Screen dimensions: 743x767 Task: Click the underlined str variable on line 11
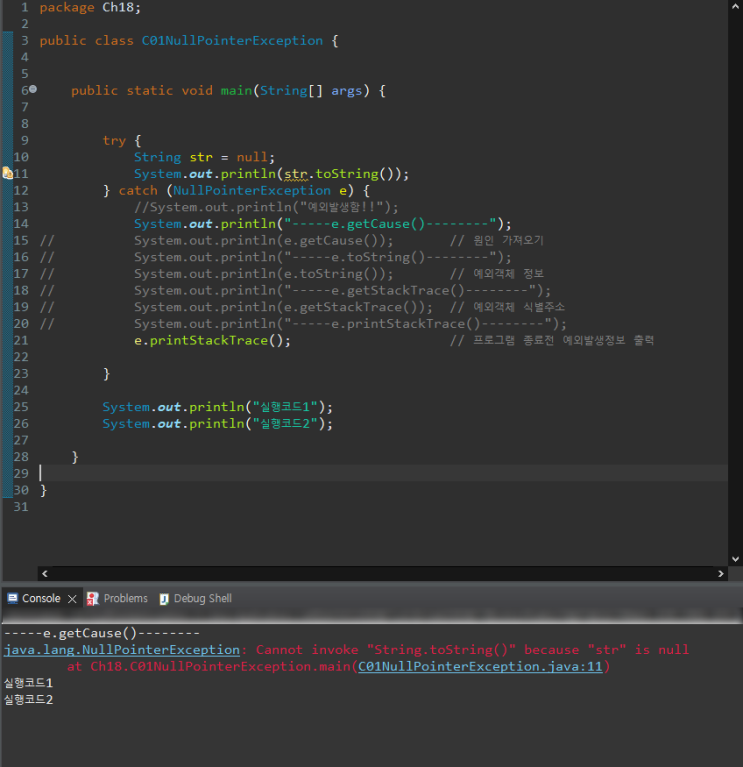click(x=296, y=174)
